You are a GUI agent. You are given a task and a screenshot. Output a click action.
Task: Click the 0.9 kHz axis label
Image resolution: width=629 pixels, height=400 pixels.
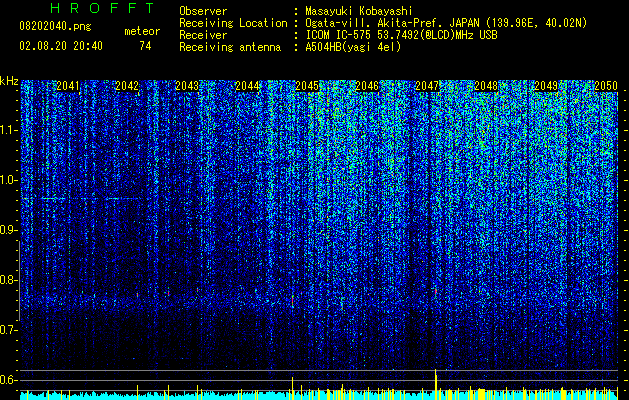[8, 230]
